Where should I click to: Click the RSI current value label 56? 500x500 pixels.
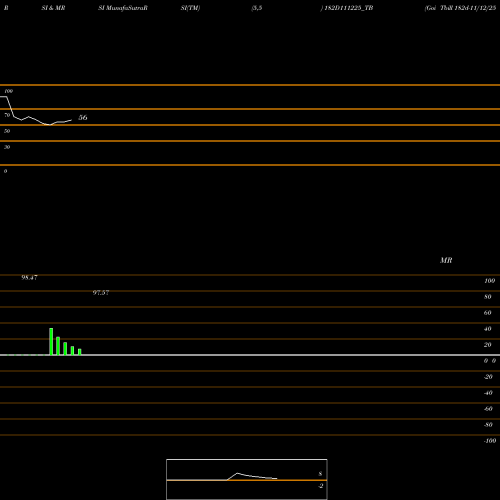tap(83, 117)
